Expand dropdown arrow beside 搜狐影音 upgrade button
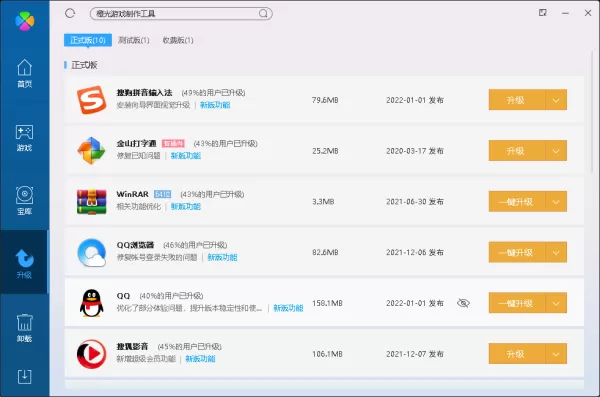 click(x=556, y=354)
